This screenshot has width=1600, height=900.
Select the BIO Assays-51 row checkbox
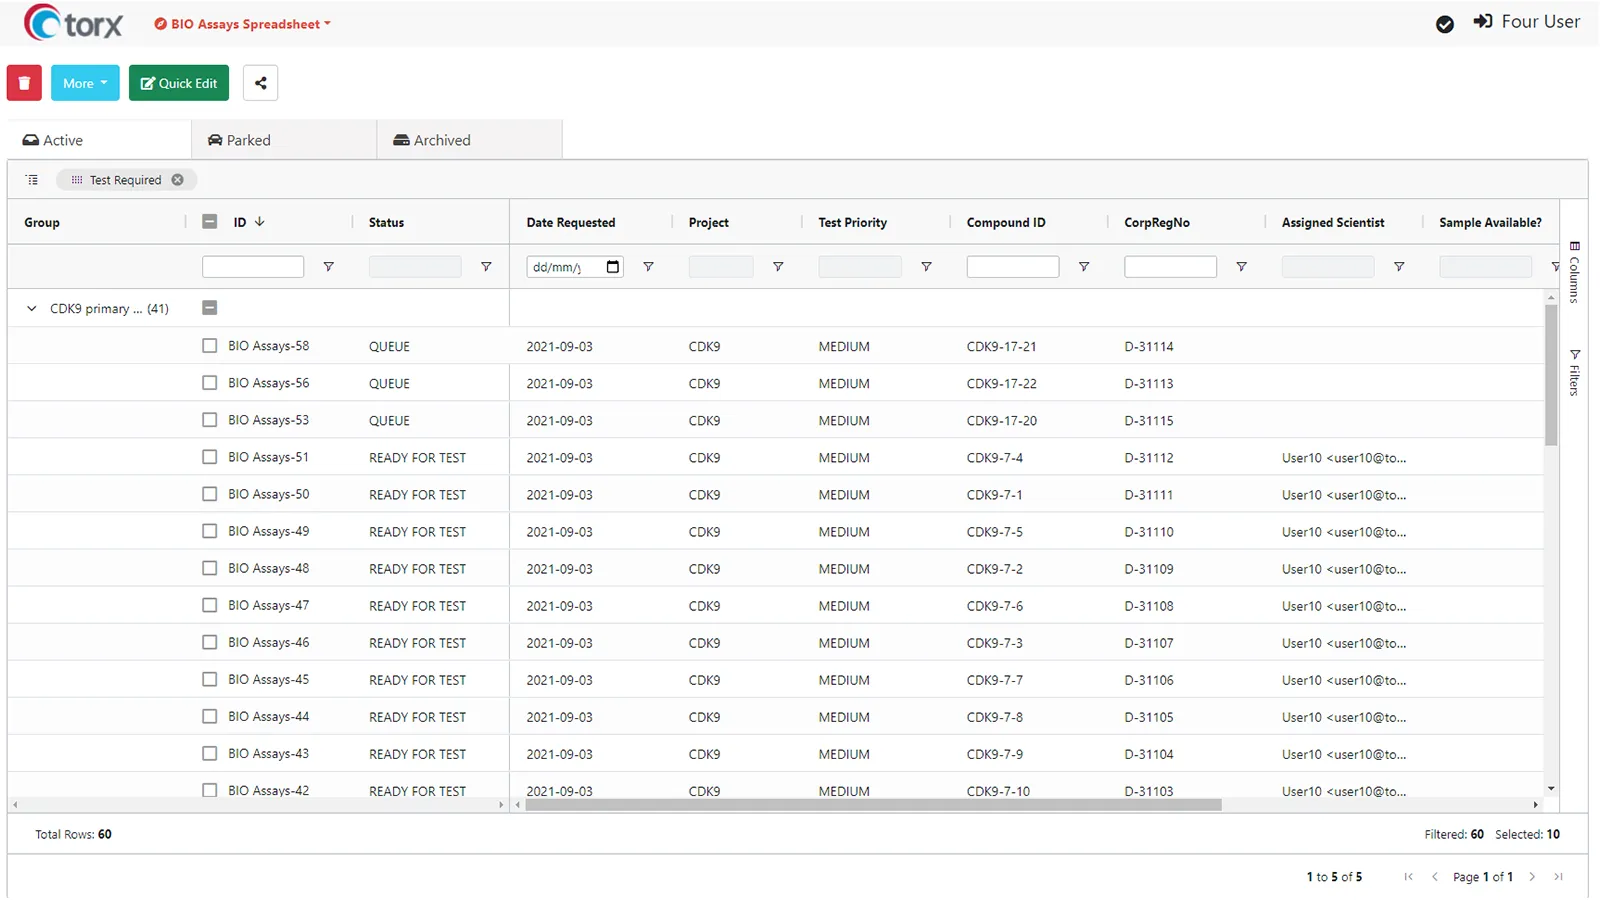coord(209,457)
